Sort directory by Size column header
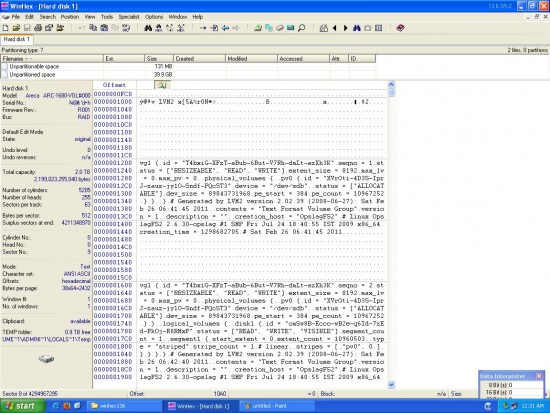Image resolution: width=550 pixels, height=413 pixels. (159, 59)
